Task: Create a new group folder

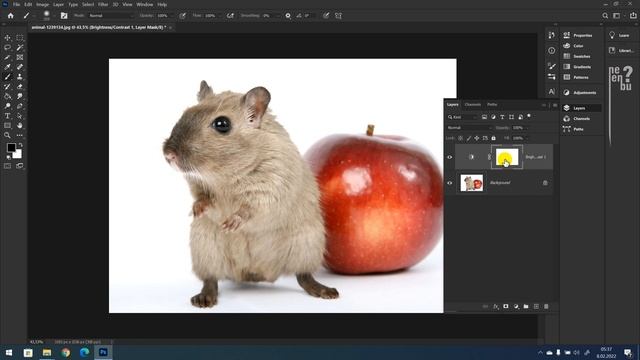Action: [x=526, y=307]
